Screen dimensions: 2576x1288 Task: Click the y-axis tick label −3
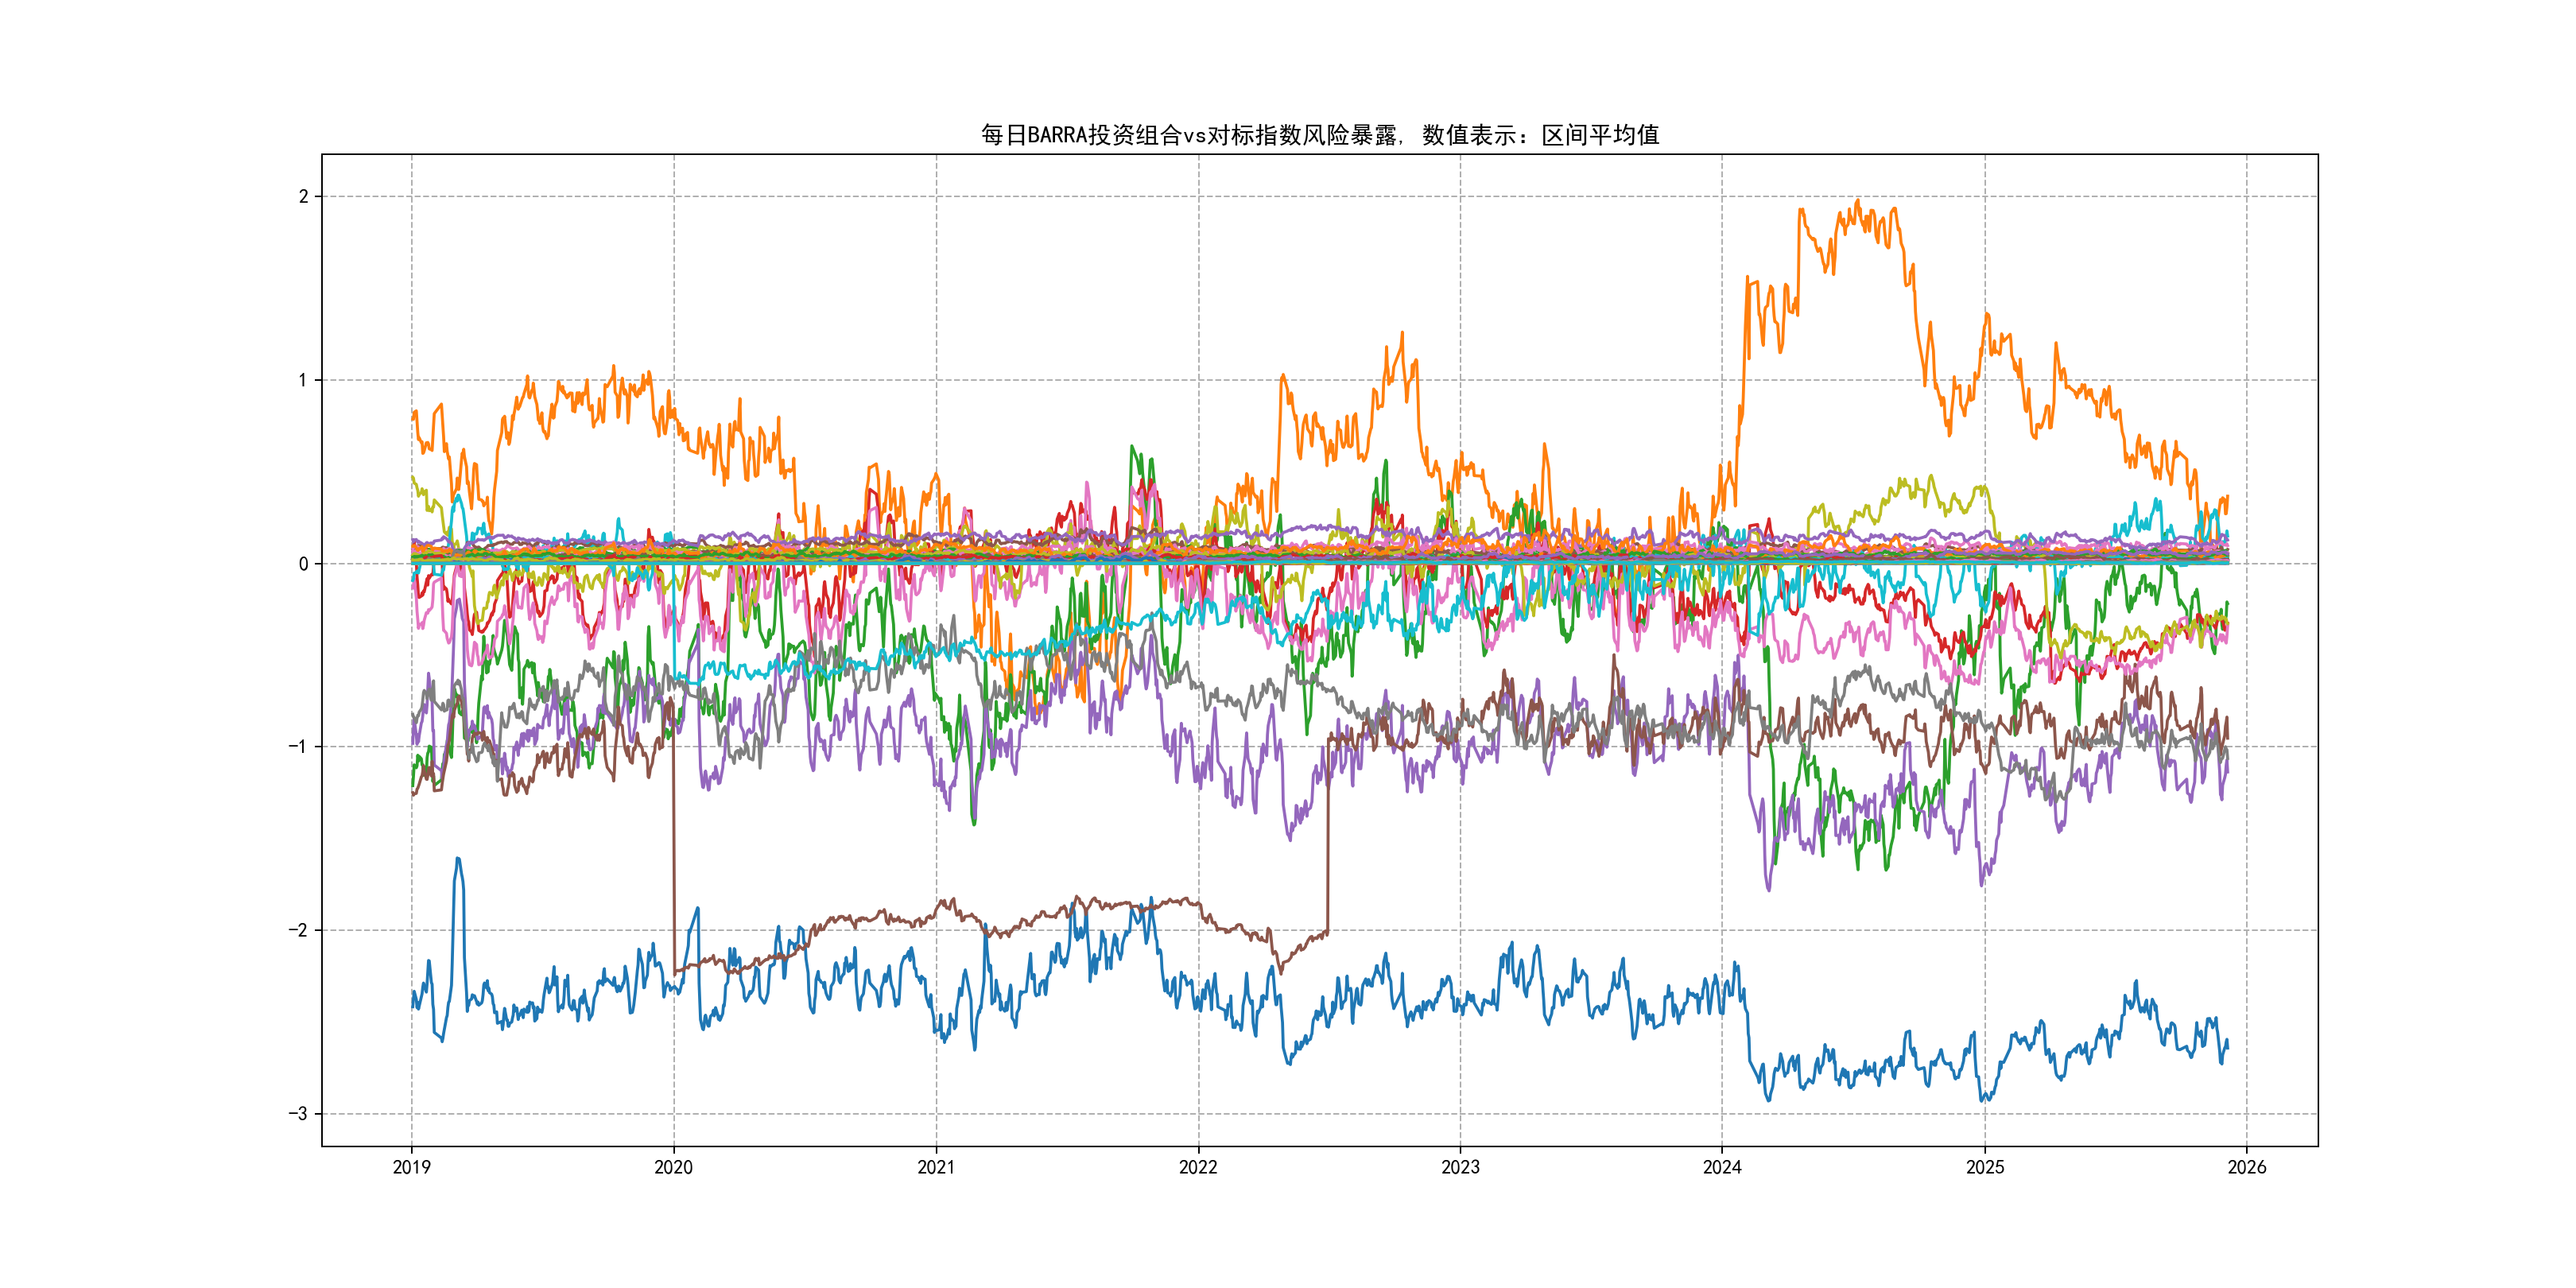(298, 1114)
